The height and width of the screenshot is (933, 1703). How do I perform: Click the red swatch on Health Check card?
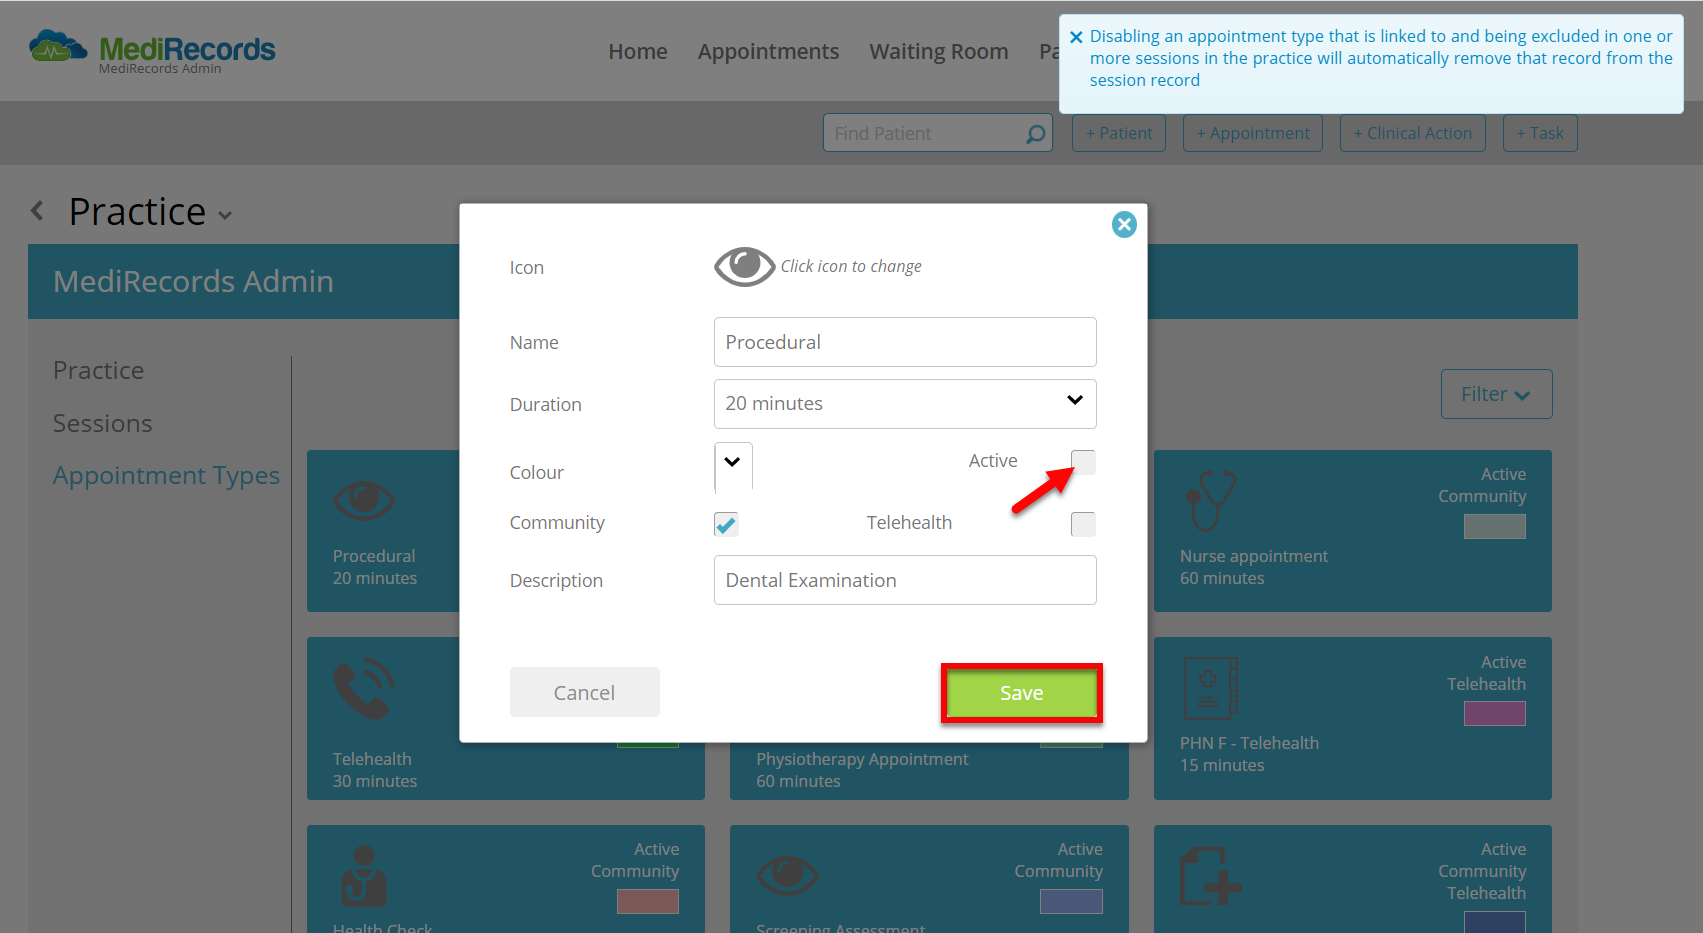(648, 901)
